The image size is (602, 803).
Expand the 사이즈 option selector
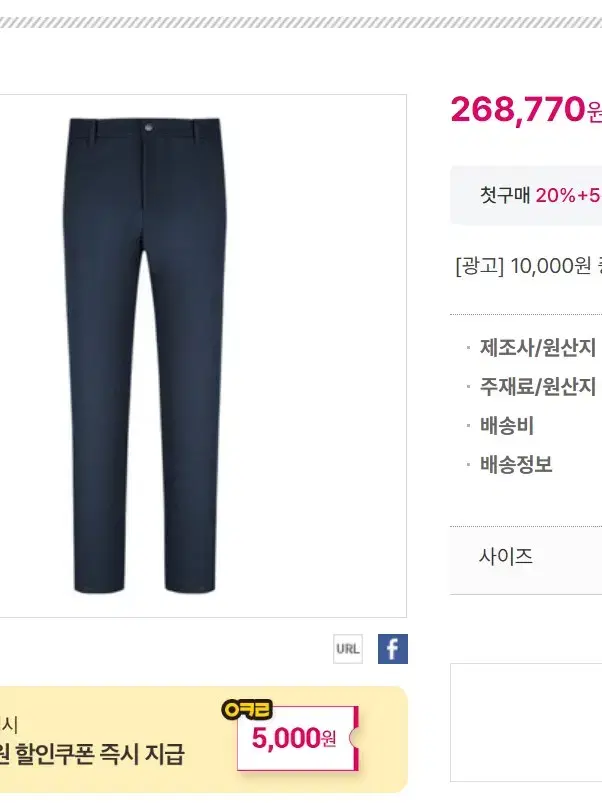[526, 556]
